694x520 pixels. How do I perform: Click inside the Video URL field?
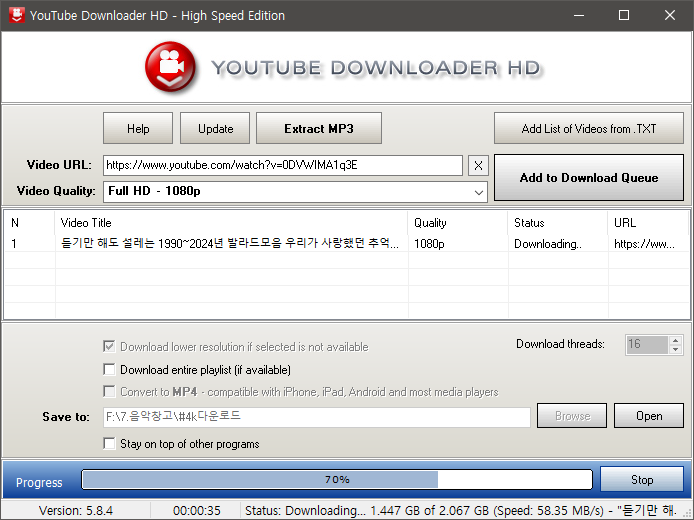click(x=283, y=166)
